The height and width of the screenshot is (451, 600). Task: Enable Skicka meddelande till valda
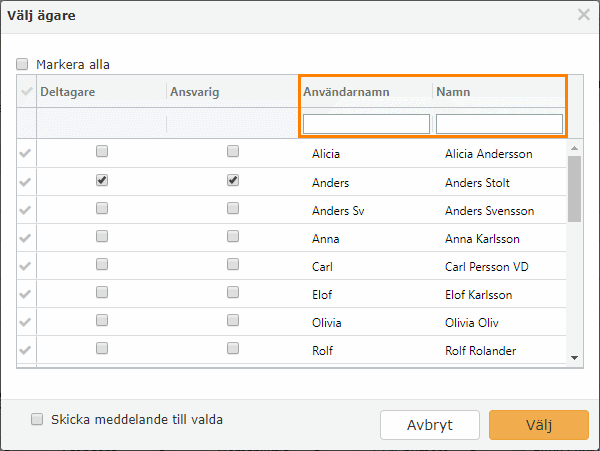(37, 419)
